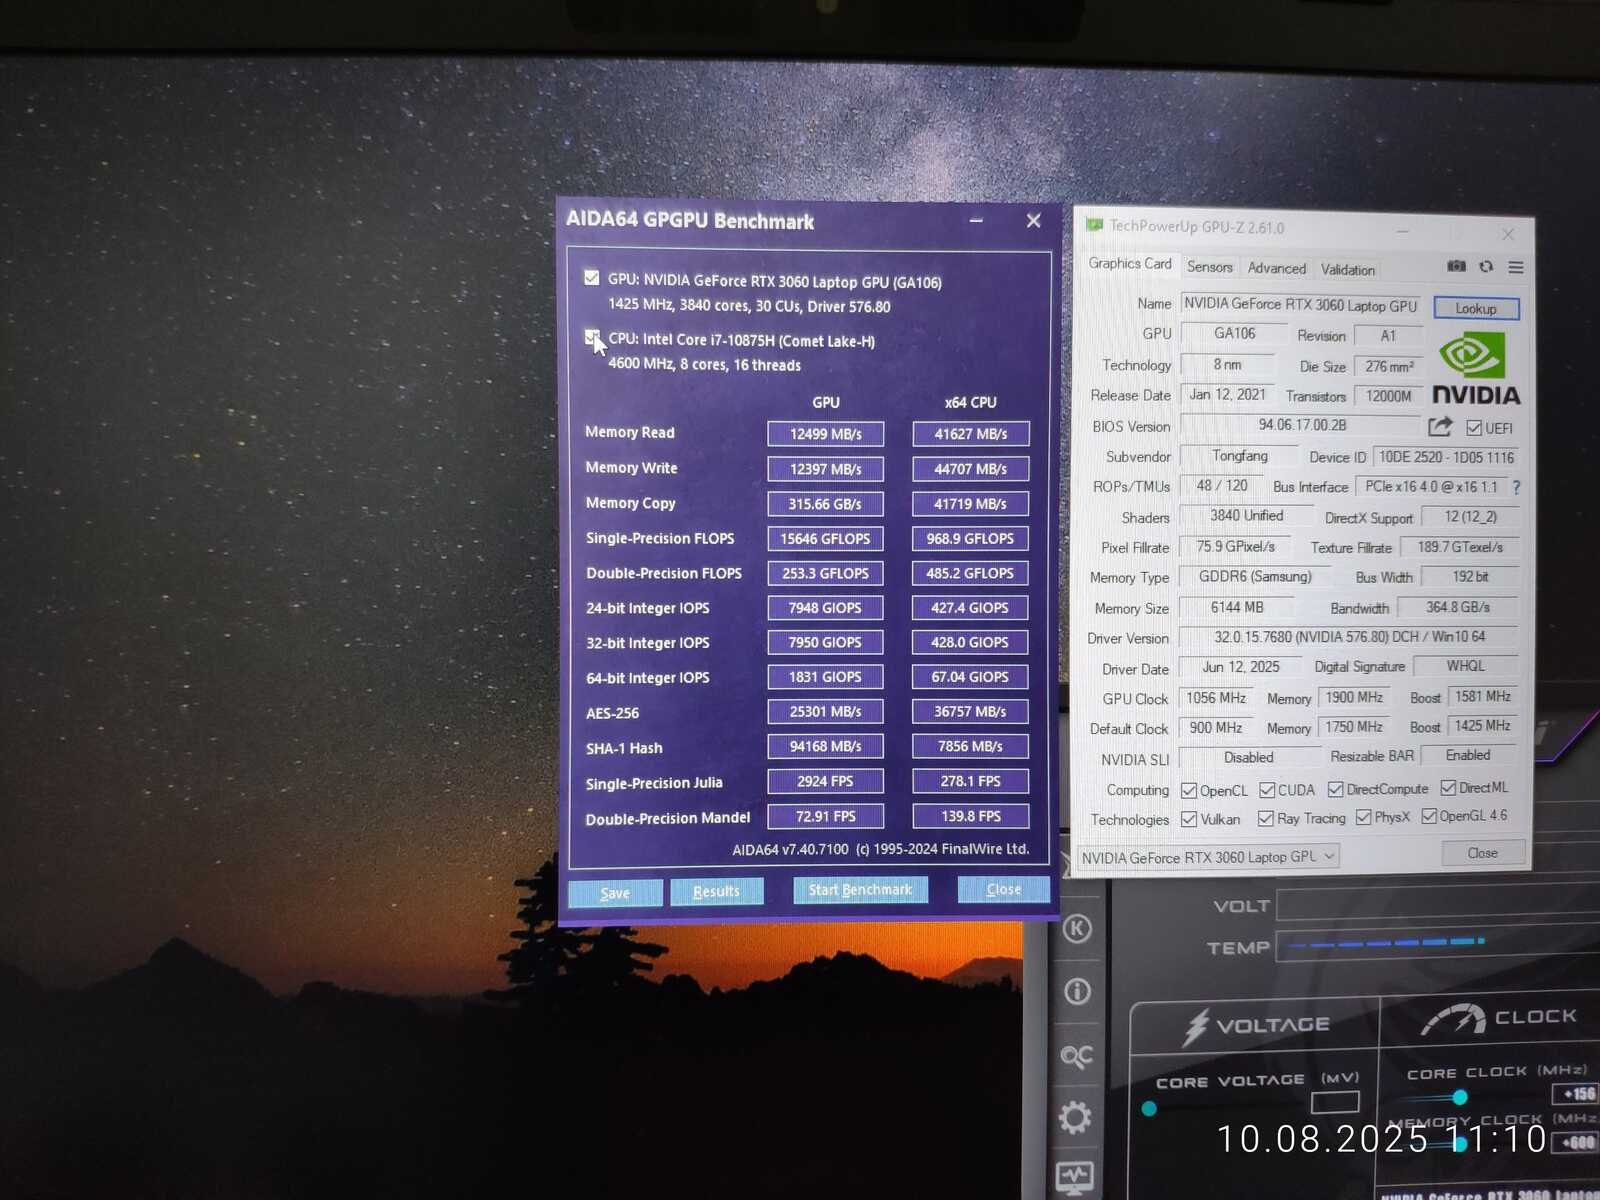This screenshot has height=1200, width=1600.
Task: Click the BIOS share/export arrow icon in GPU-Z
Action: (x=1440, y=427)
